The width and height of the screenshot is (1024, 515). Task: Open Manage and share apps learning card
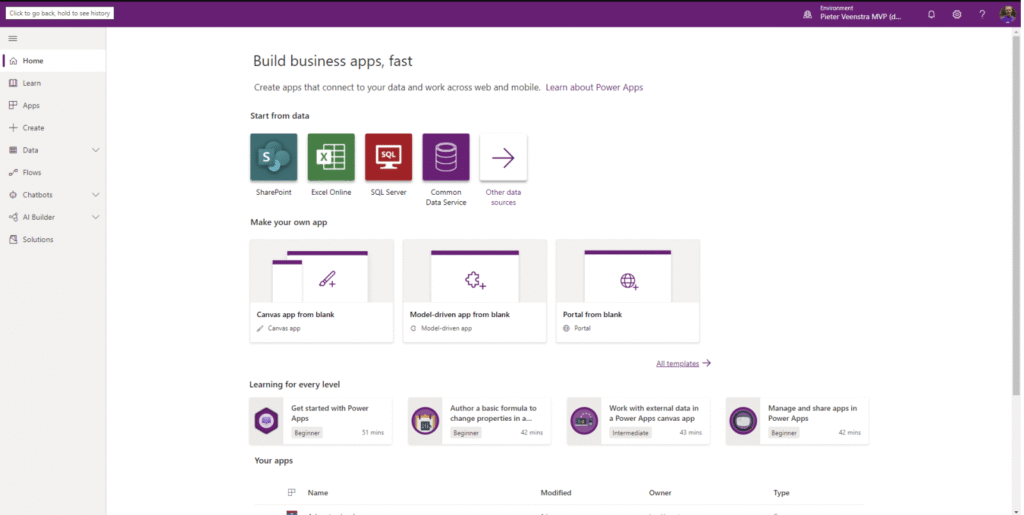tap(797, 421)
